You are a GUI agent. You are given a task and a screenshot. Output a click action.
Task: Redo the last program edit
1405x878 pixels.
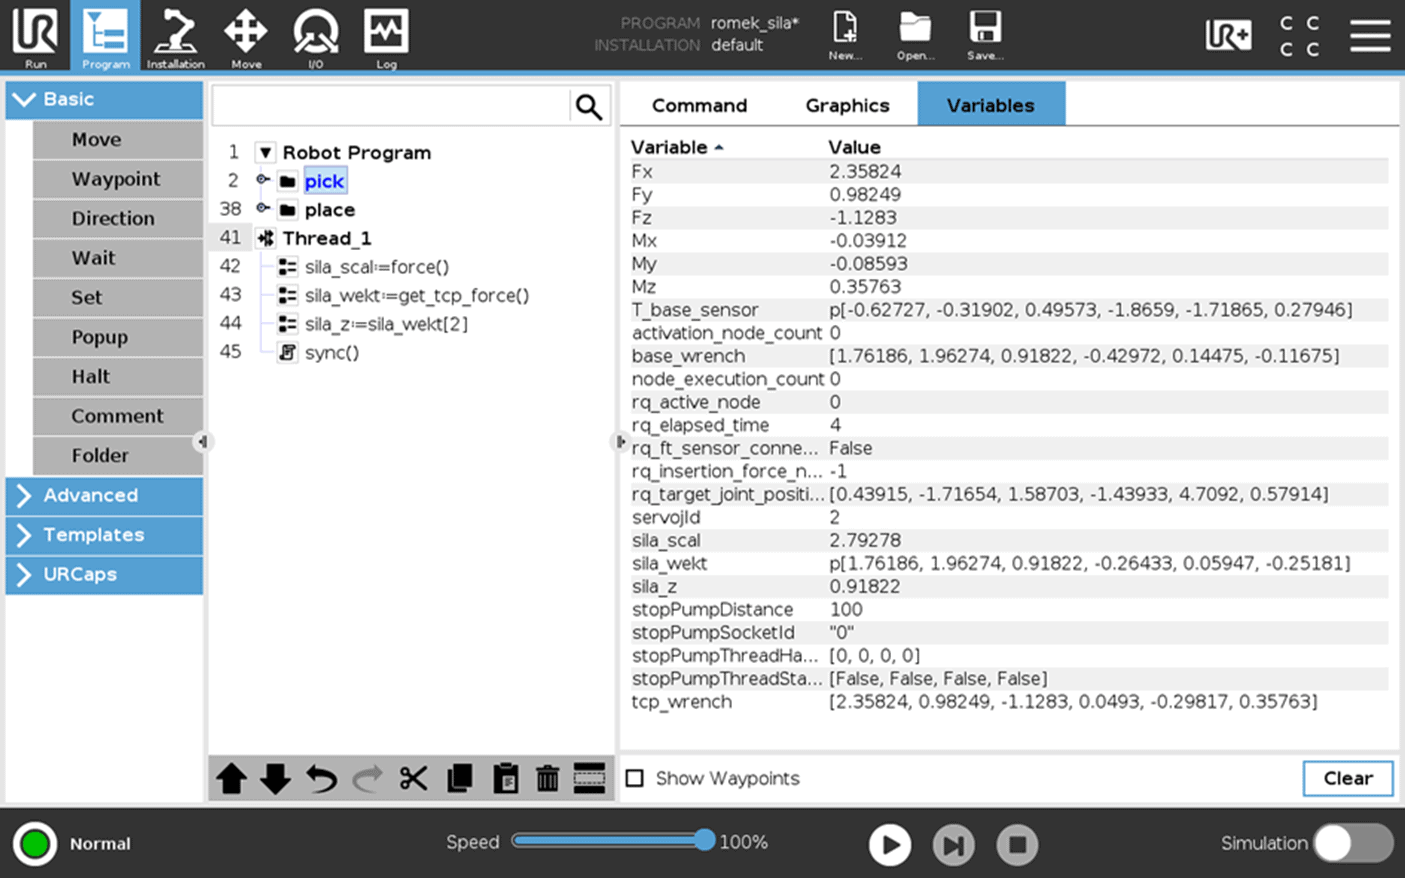(x=367, y=778)
